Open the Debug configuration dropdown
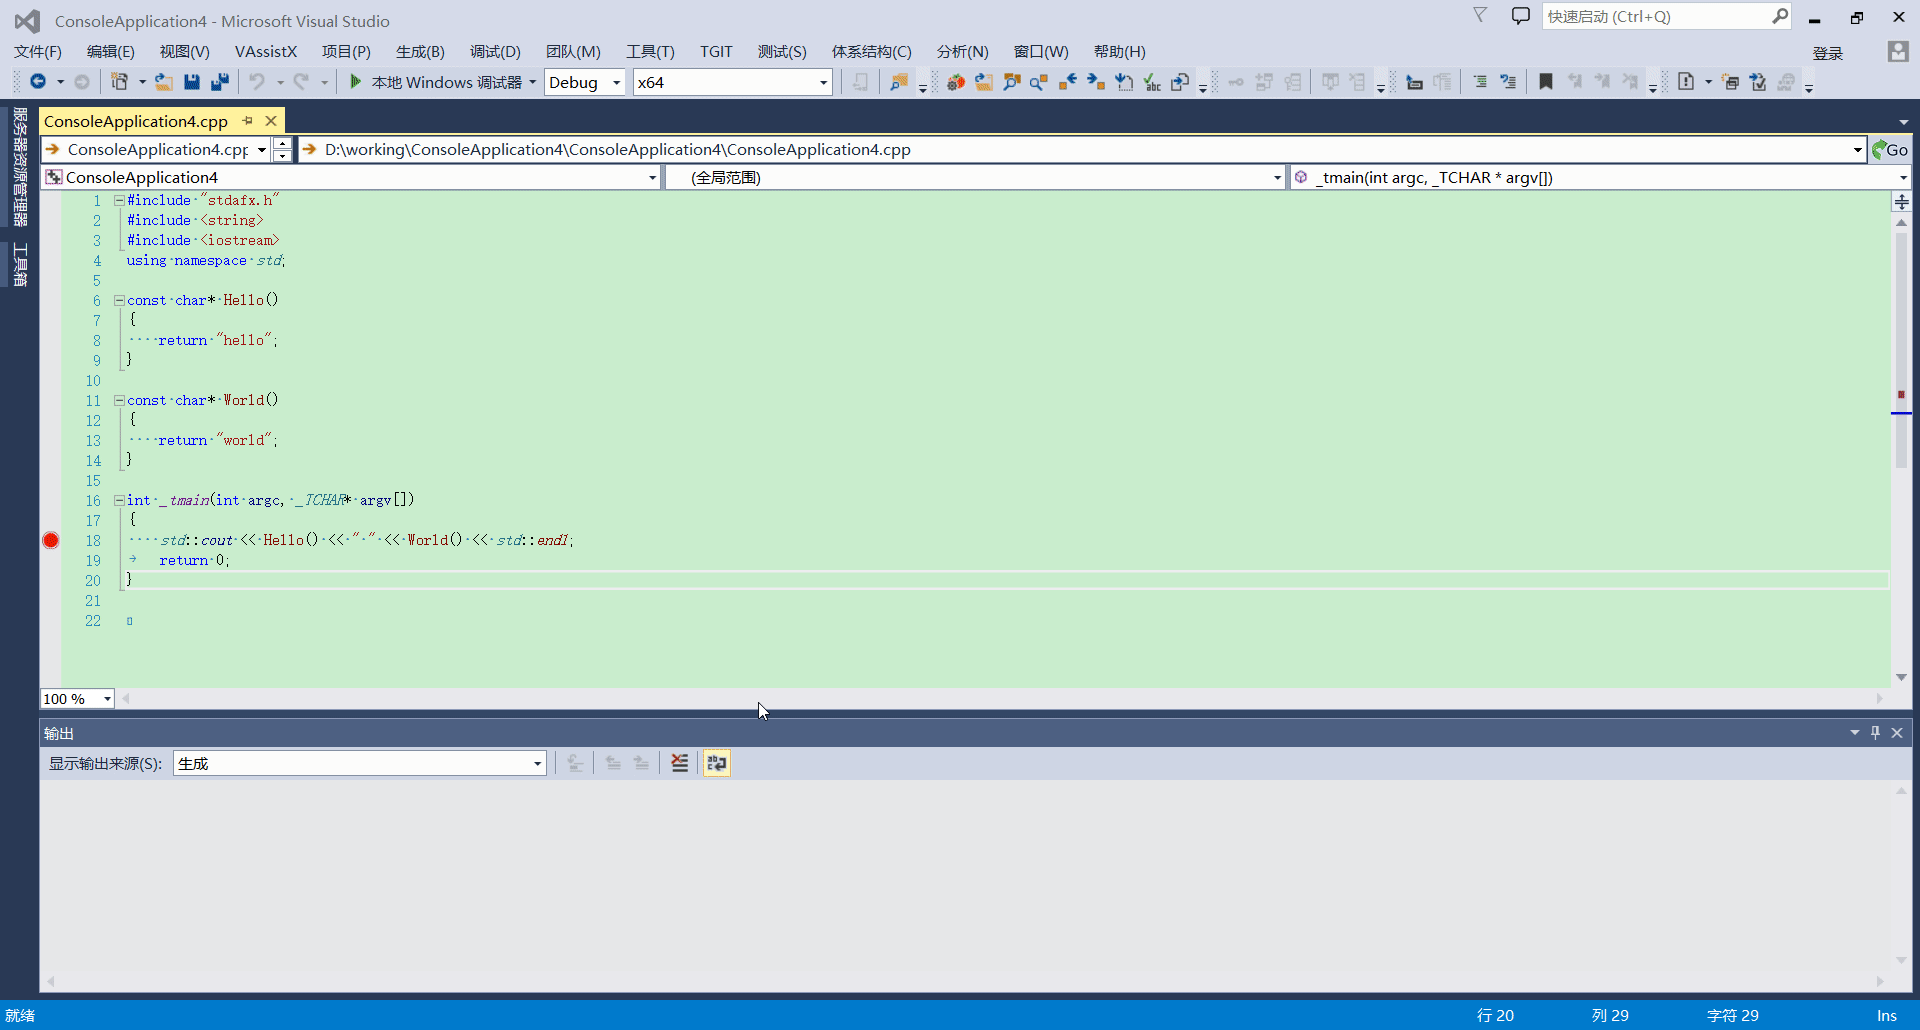The image size is (1920, 1030). click(x=585, y=82)
